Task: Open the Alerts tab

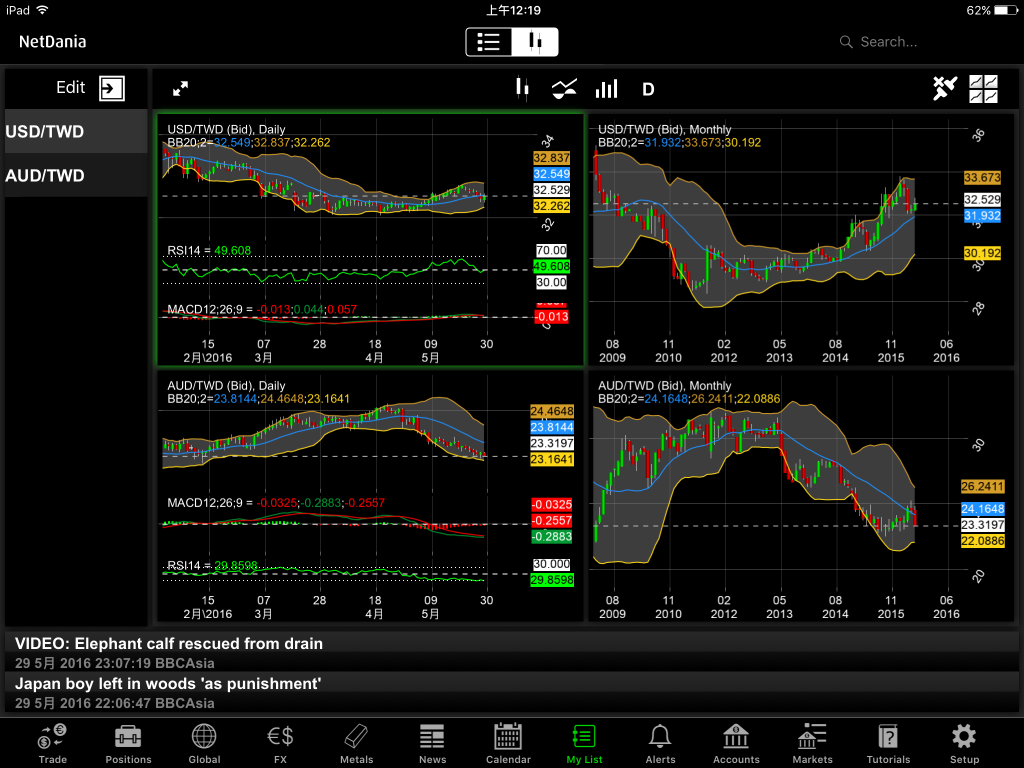Action: point(660,744)
